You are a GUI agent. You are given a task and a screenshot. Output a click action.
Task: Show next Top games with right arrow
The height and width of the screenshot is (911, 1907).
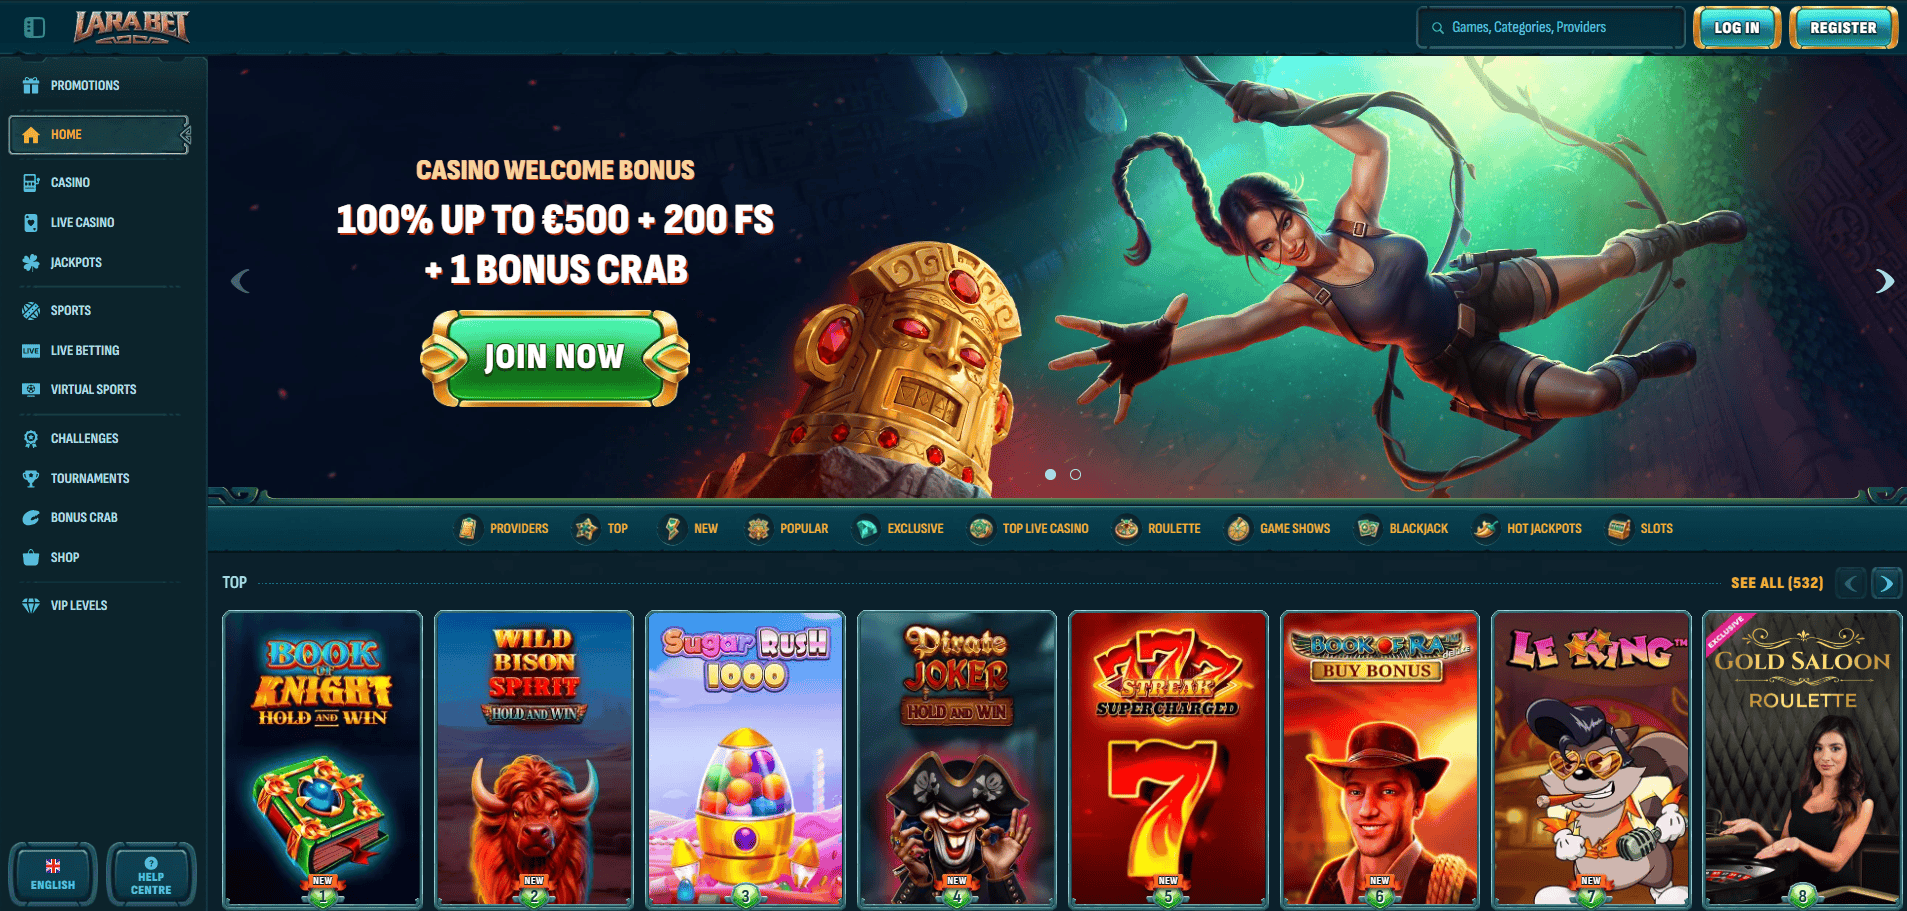1886,583
